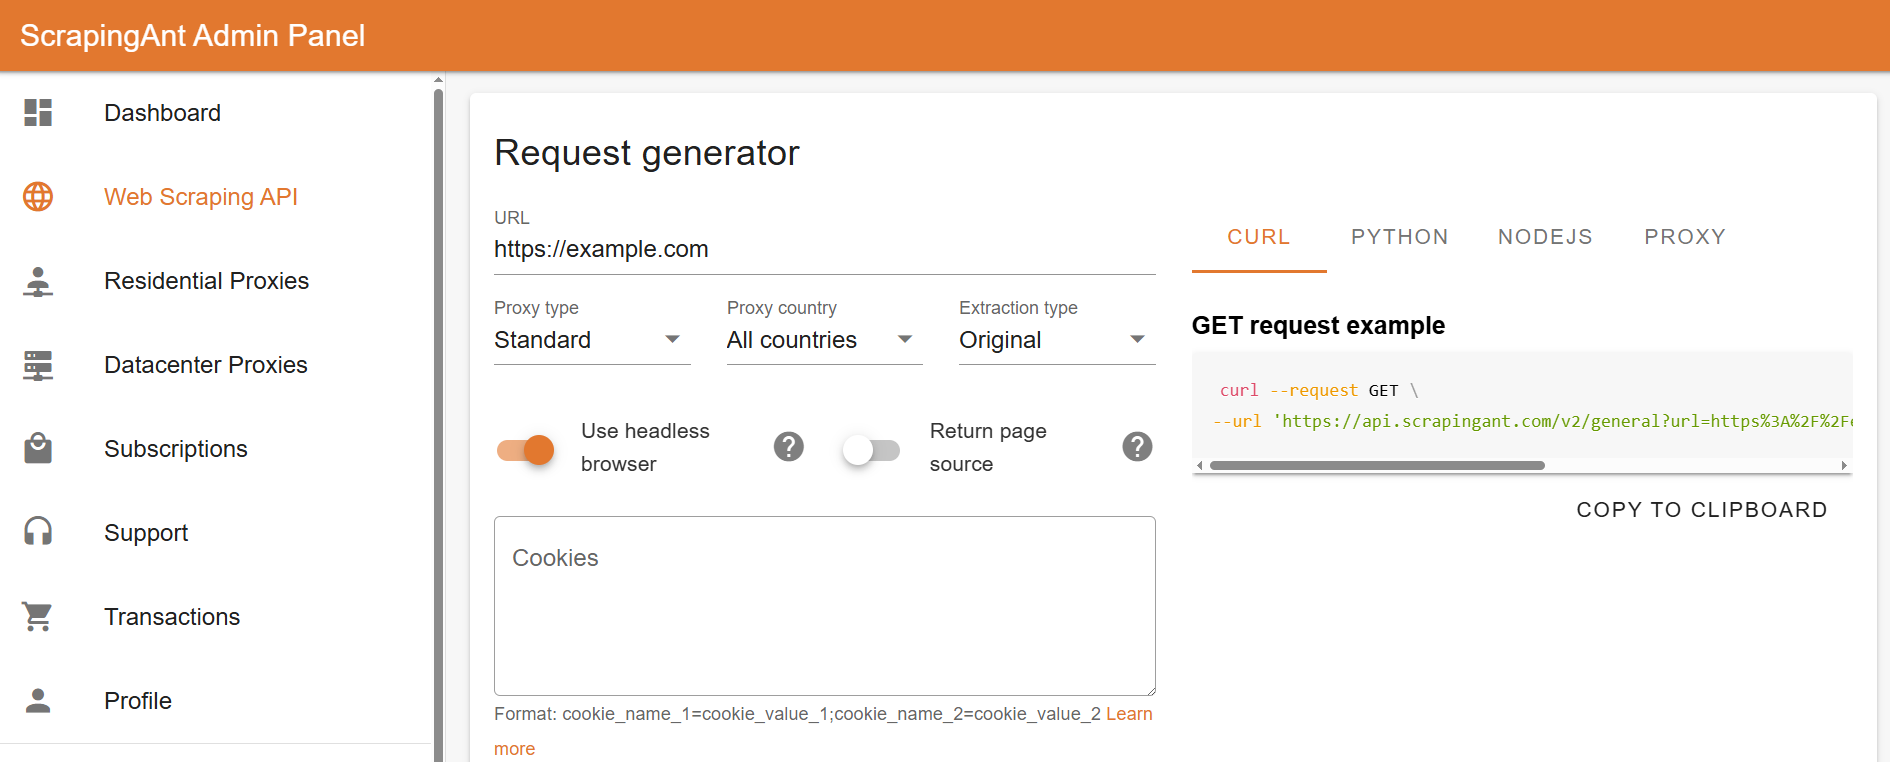Image resolution: width=1890 pixels, height=762 pixels.
Task: Switch to the CURL tab
Action: click(1259, 237)
